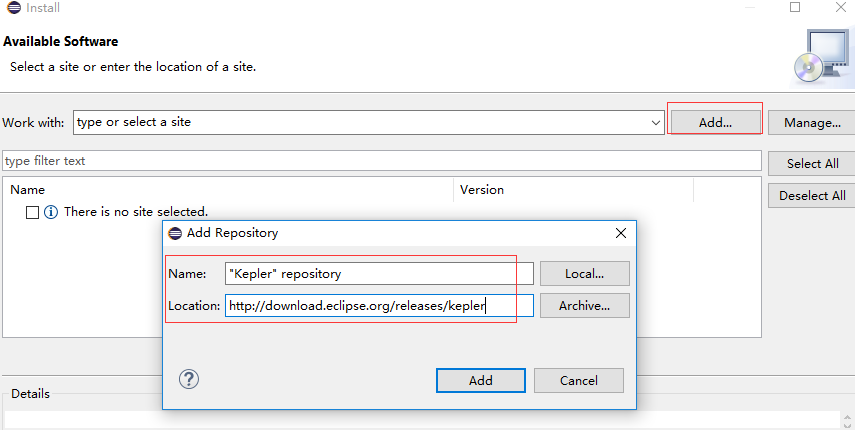
Task: Click the Select All button
Action: pyautogui.click(x=812, y=163)
